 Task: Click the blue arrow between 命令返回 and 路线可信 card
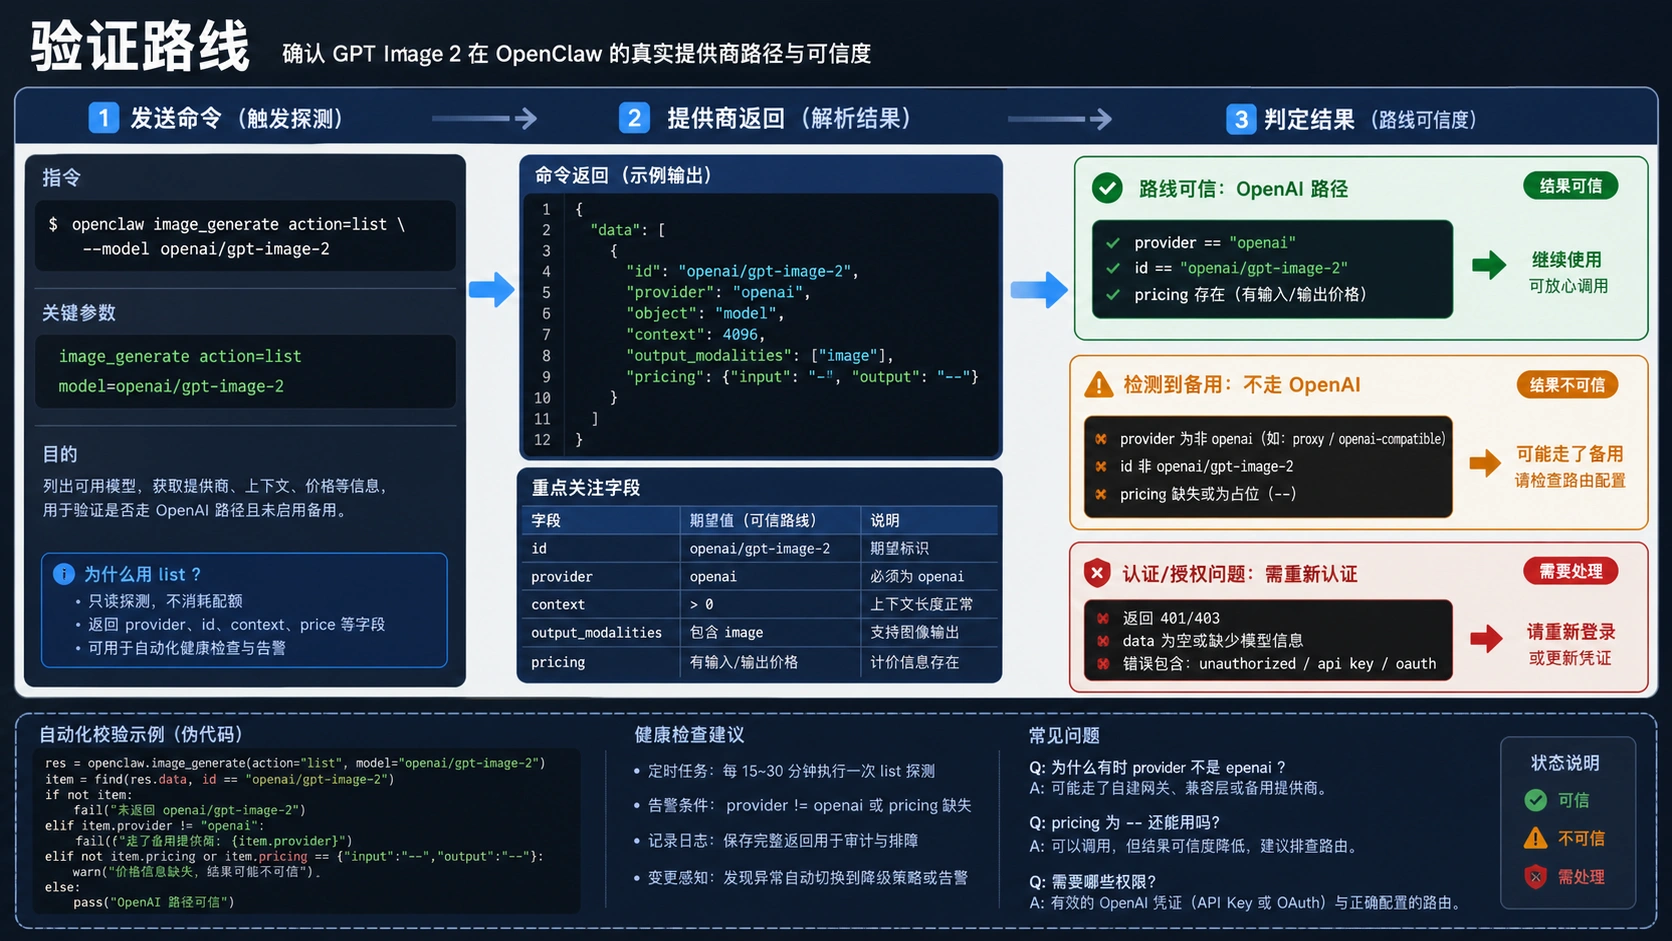click(x=1039, y=290)
